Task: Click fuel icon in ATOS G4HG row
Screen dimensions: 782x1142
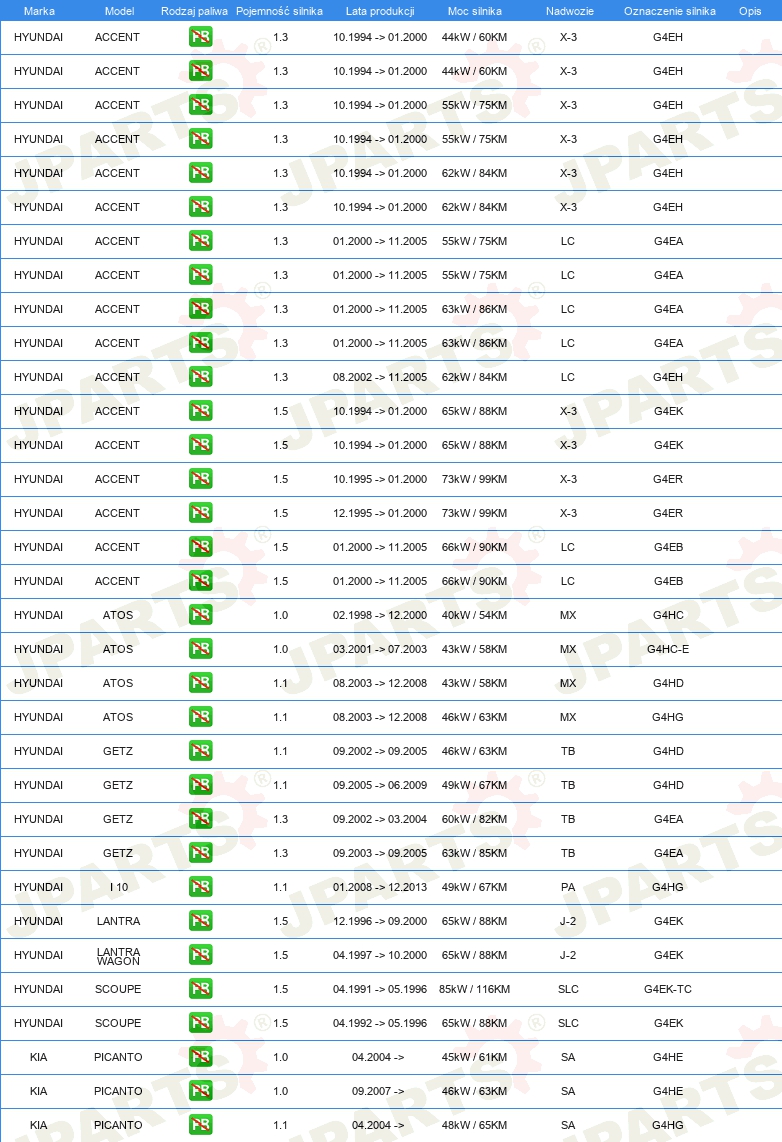Action: pos(201,717)
